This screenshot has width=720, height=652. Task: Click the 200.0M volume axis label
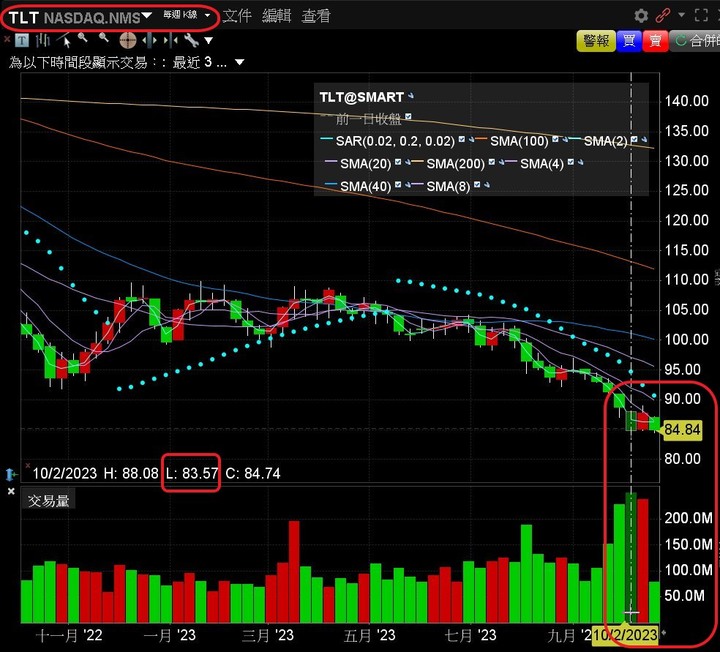(688, 518)
